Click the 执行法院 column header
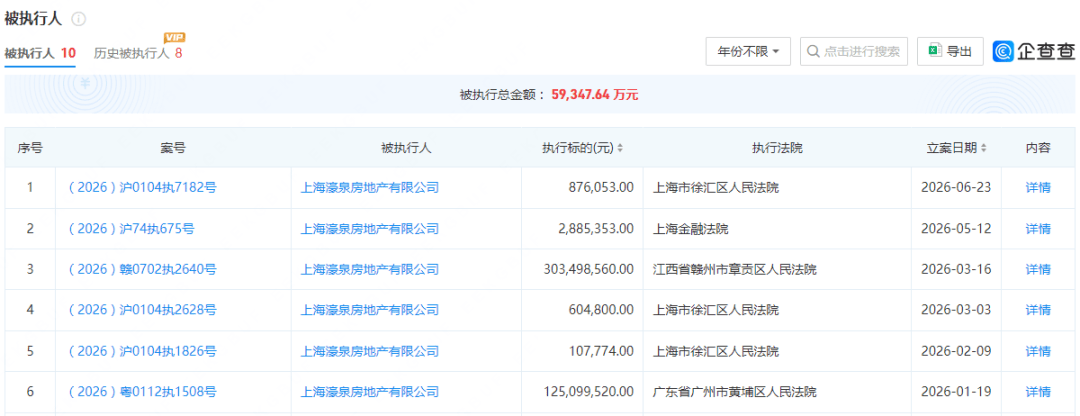Image resolution: width=1080 pixels, height=416 pixels. (777, 148)
